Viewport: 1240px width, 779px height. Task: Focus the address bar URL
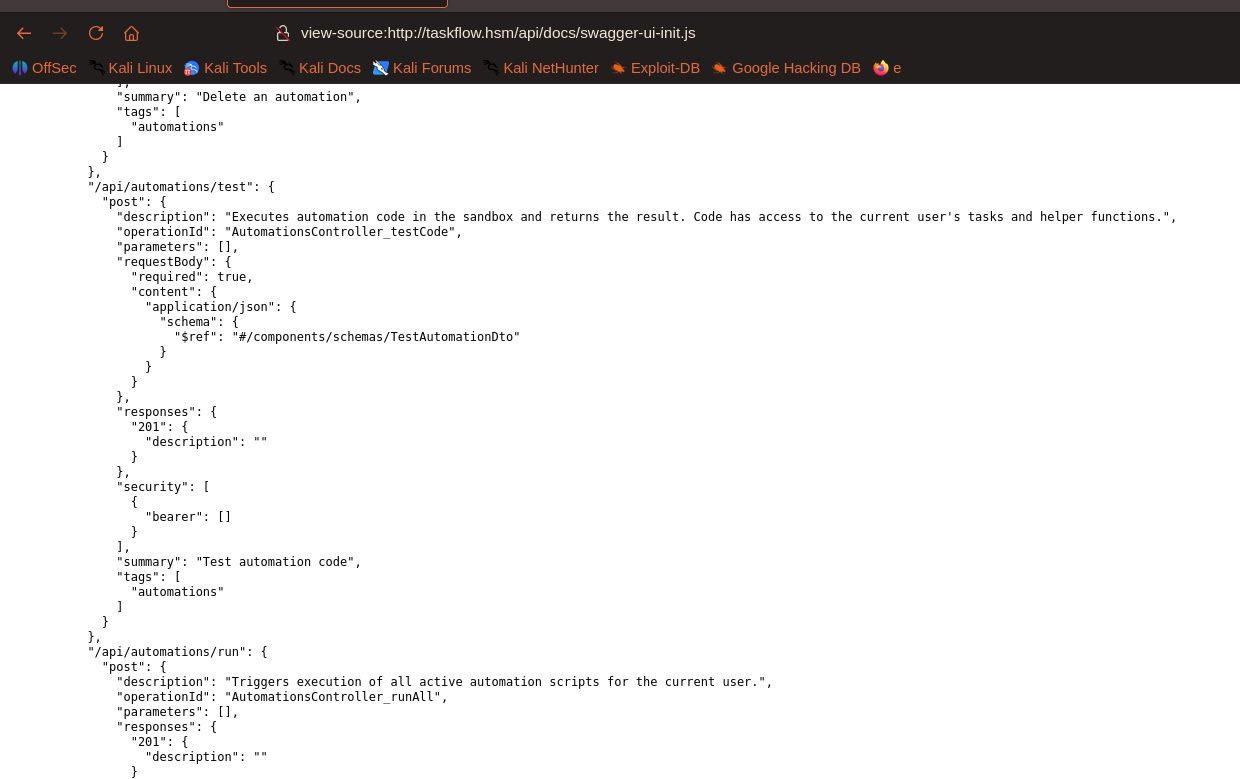pos(498,33)
